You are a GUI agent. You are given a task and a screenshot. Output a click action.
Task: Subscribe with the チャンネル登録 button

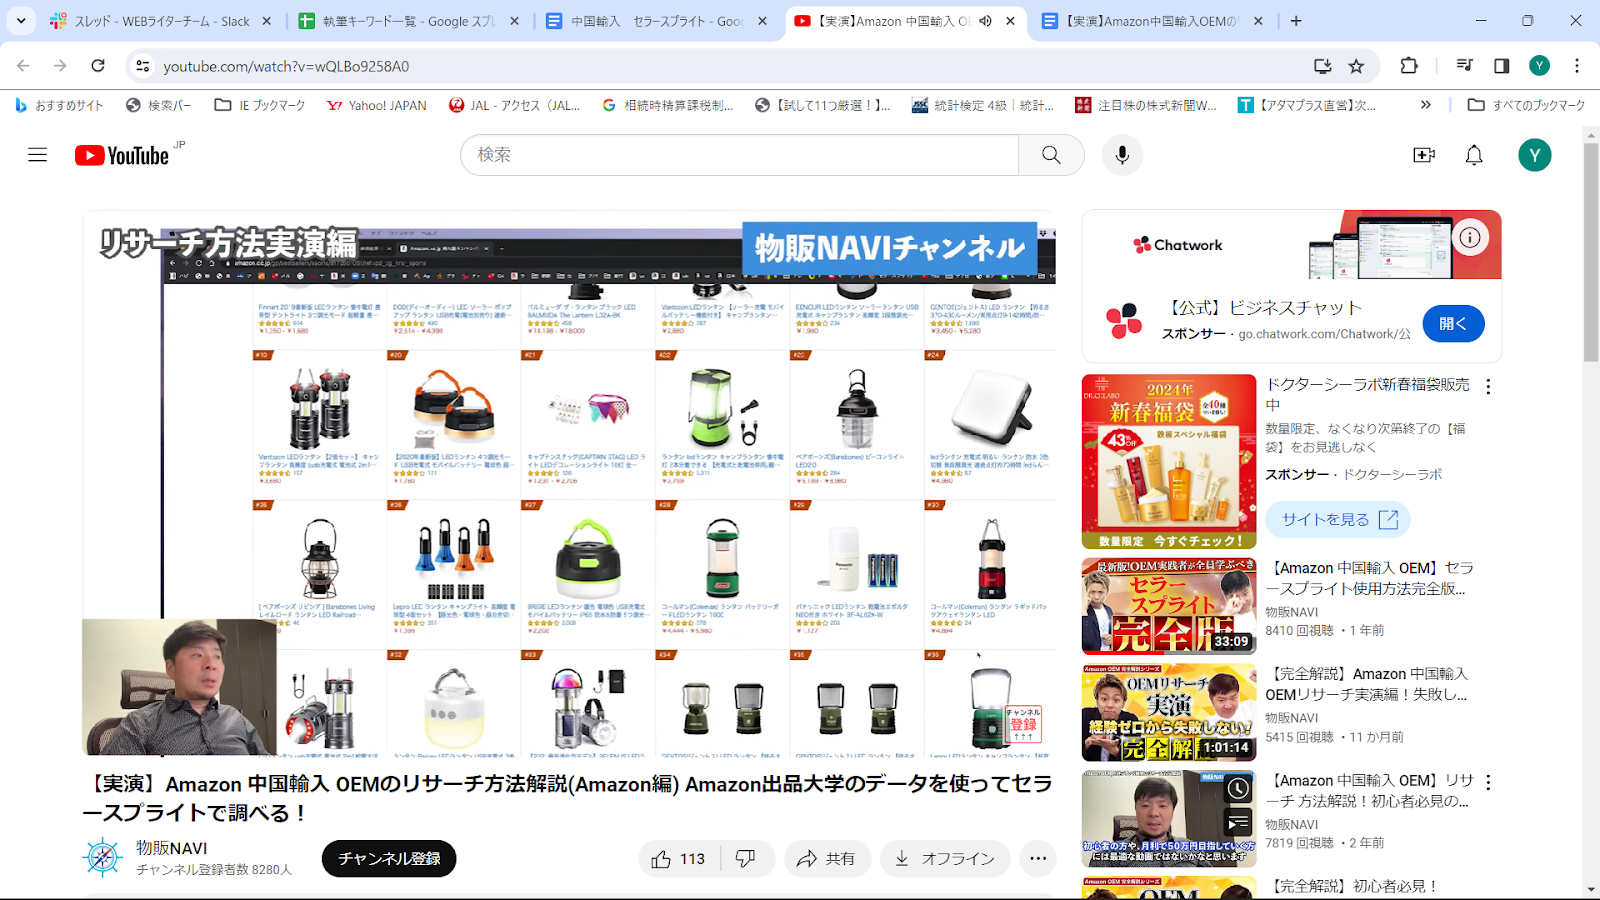(x=389, y=859)
